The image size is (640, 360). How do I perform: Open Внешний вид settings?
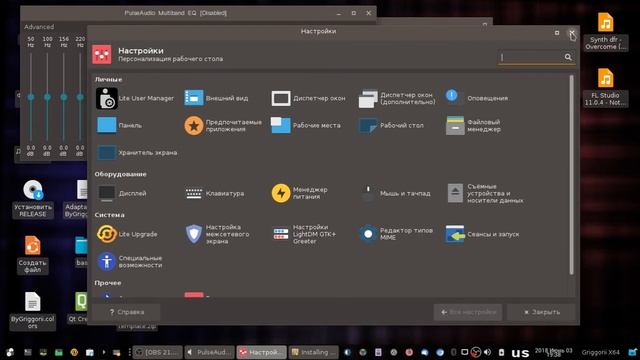click(216, 98)
